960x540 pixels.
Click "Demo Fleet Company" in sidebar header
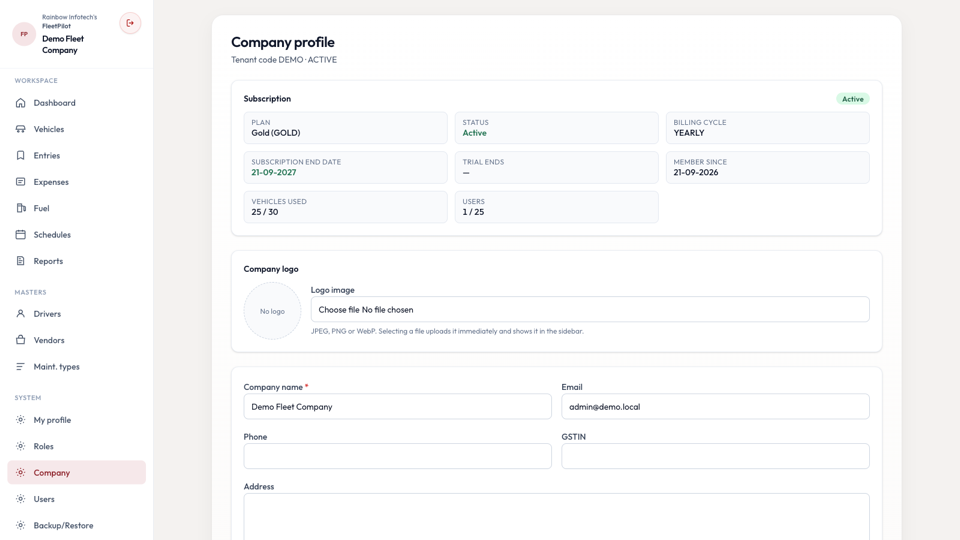[63, 44]
